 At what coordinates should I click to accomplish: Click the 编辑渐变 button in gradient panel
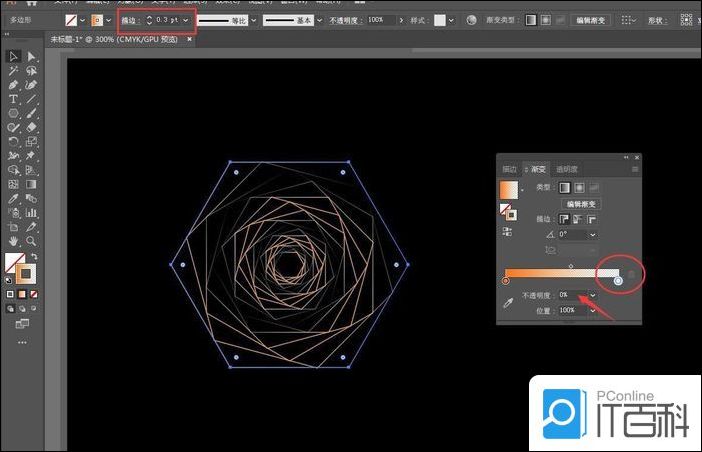(580, 203)
